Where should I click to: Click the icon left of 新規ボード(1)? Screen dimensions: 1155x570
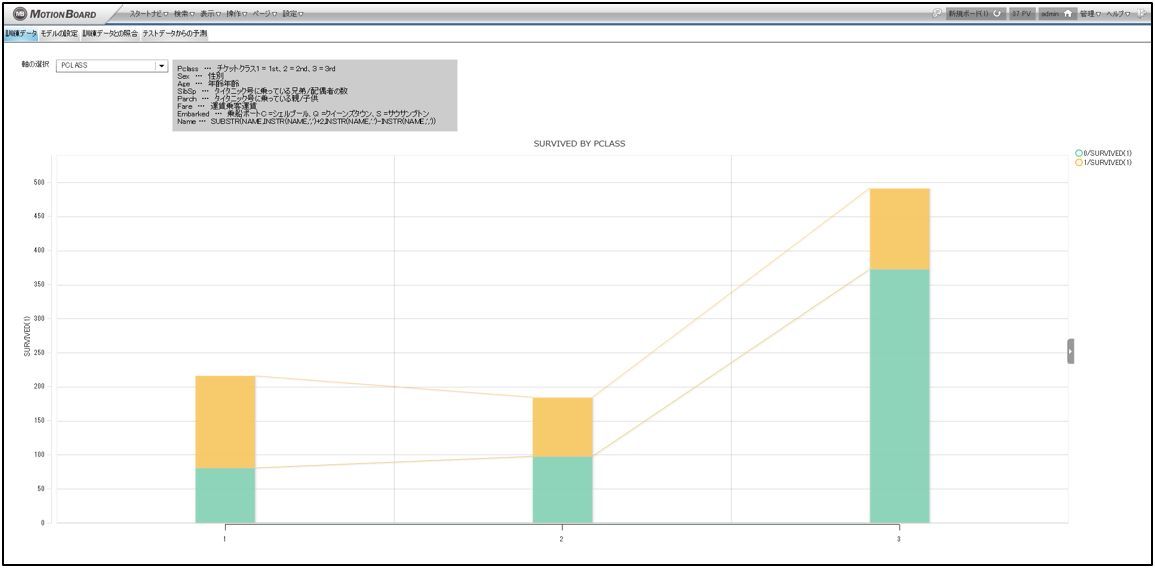pos(937,14)
